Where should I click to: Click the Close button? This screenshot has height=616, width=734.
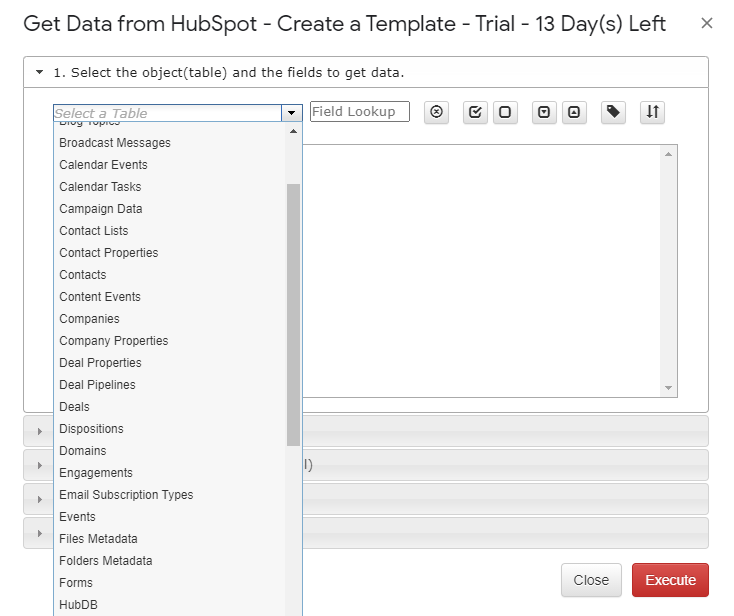point(591,580)
